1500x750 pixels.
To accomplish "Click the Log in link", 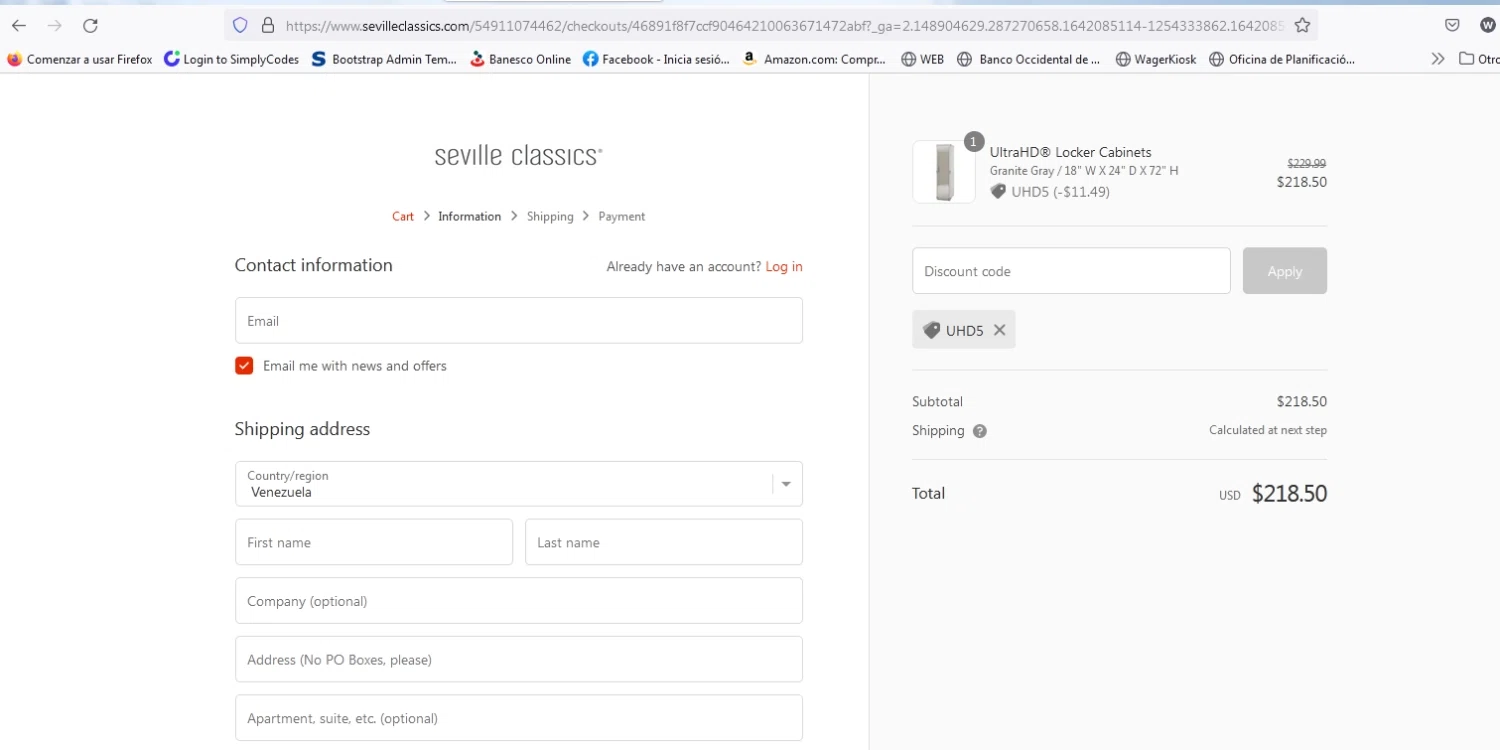I will (x=784, y=266).
